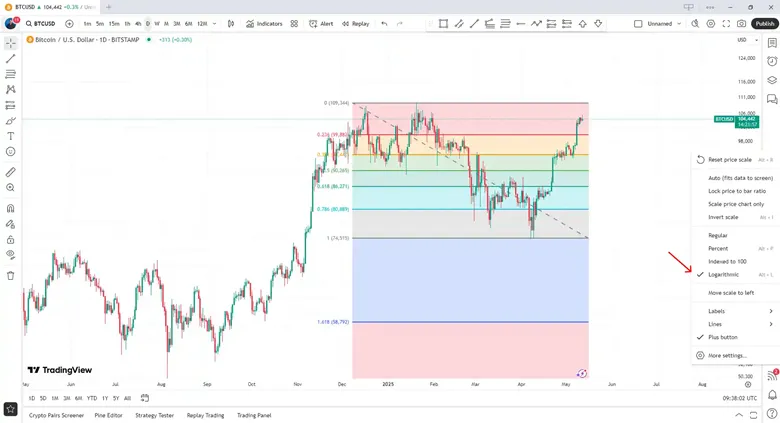Select the ruler measure tool
The height and width of the screenshot is (423, 780).
click(10, 172)
